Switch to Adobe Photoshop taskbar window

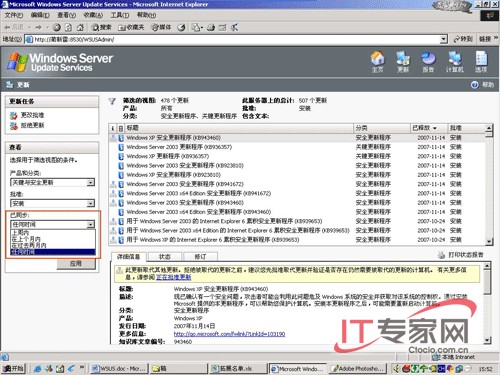[x=357, y=368]
